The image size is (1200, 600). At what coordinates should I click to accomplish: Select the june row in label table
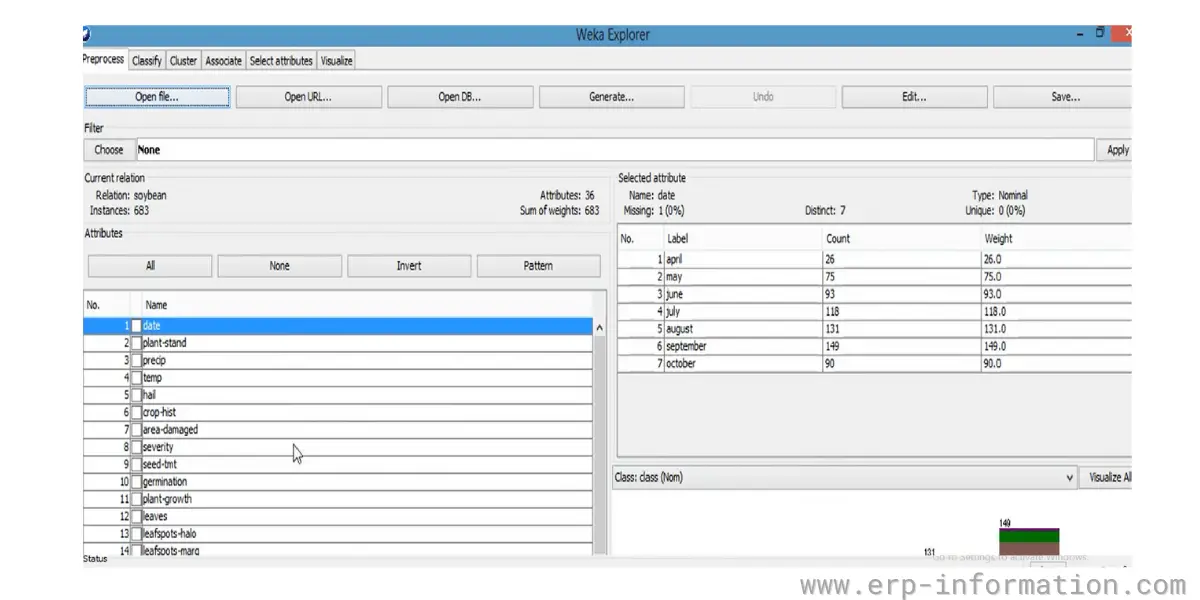click(x=875, y=294)
